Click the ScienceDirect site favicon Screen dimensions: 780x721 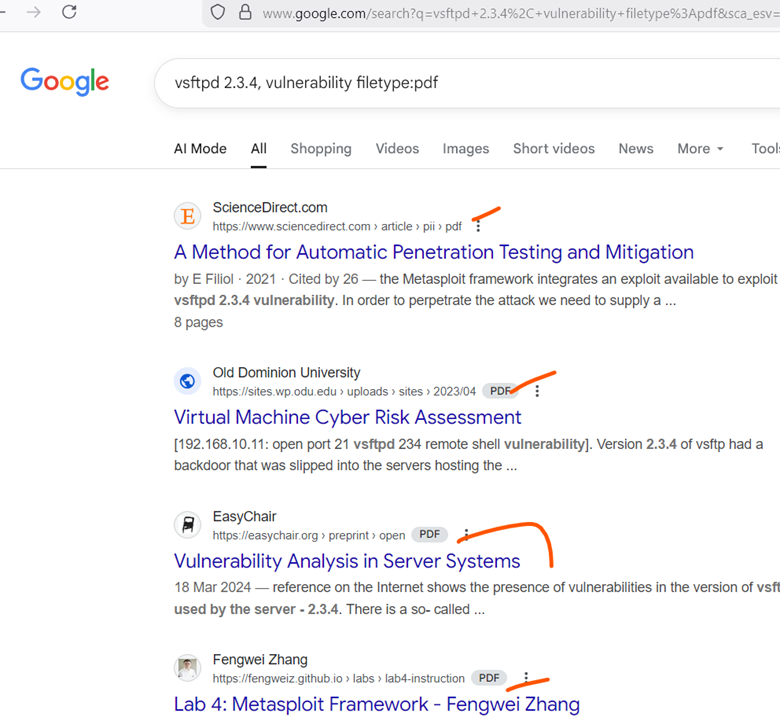click(x=187, y=216)
